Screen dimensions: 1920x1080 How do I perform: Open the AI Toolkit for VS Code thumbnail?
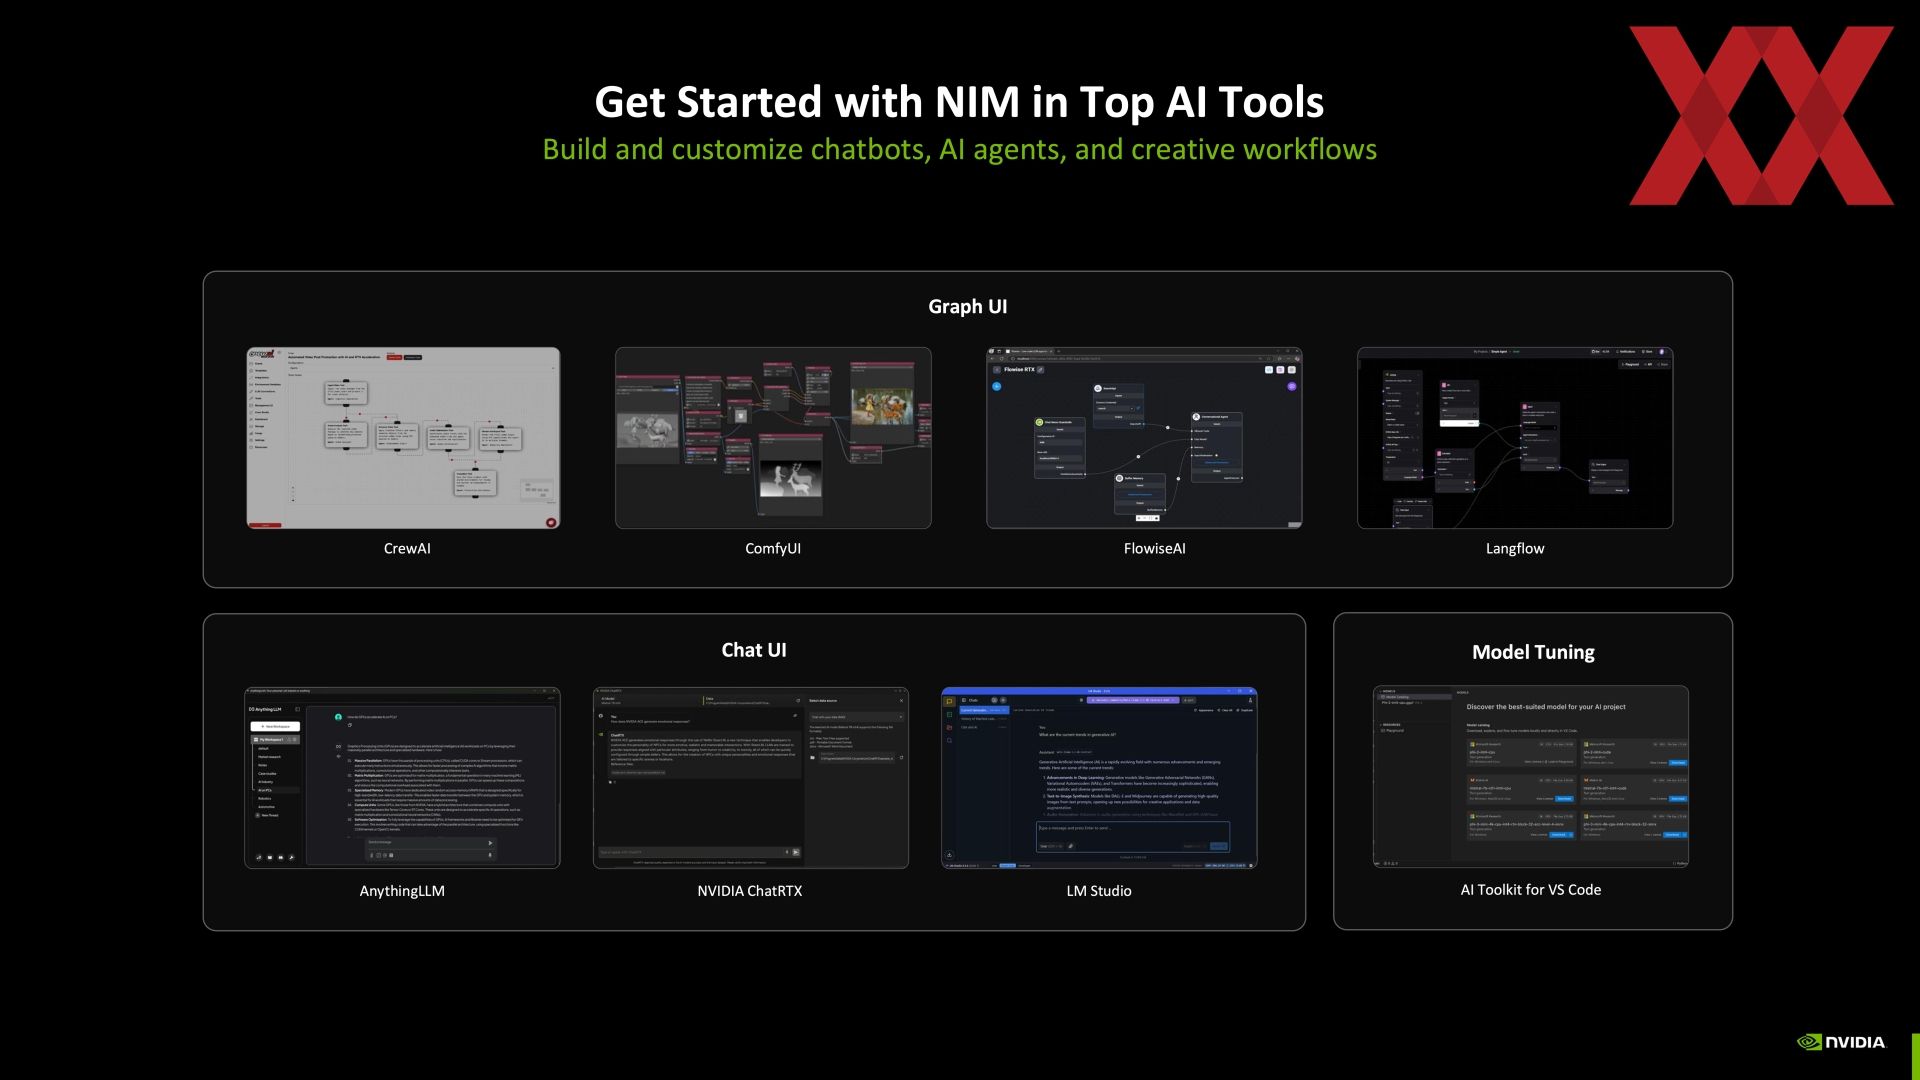pos(1531,776)
